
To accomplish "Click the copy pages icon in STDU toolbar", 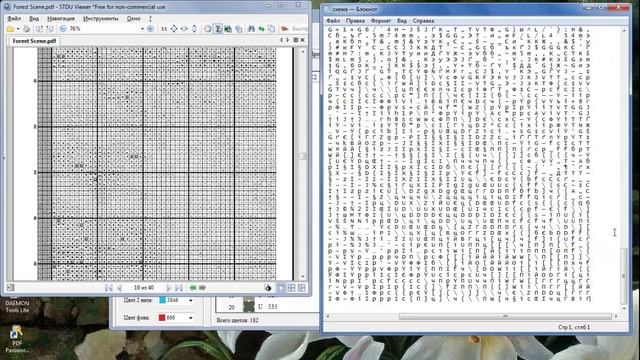I will pyautogui.click(x=271, y=29).
